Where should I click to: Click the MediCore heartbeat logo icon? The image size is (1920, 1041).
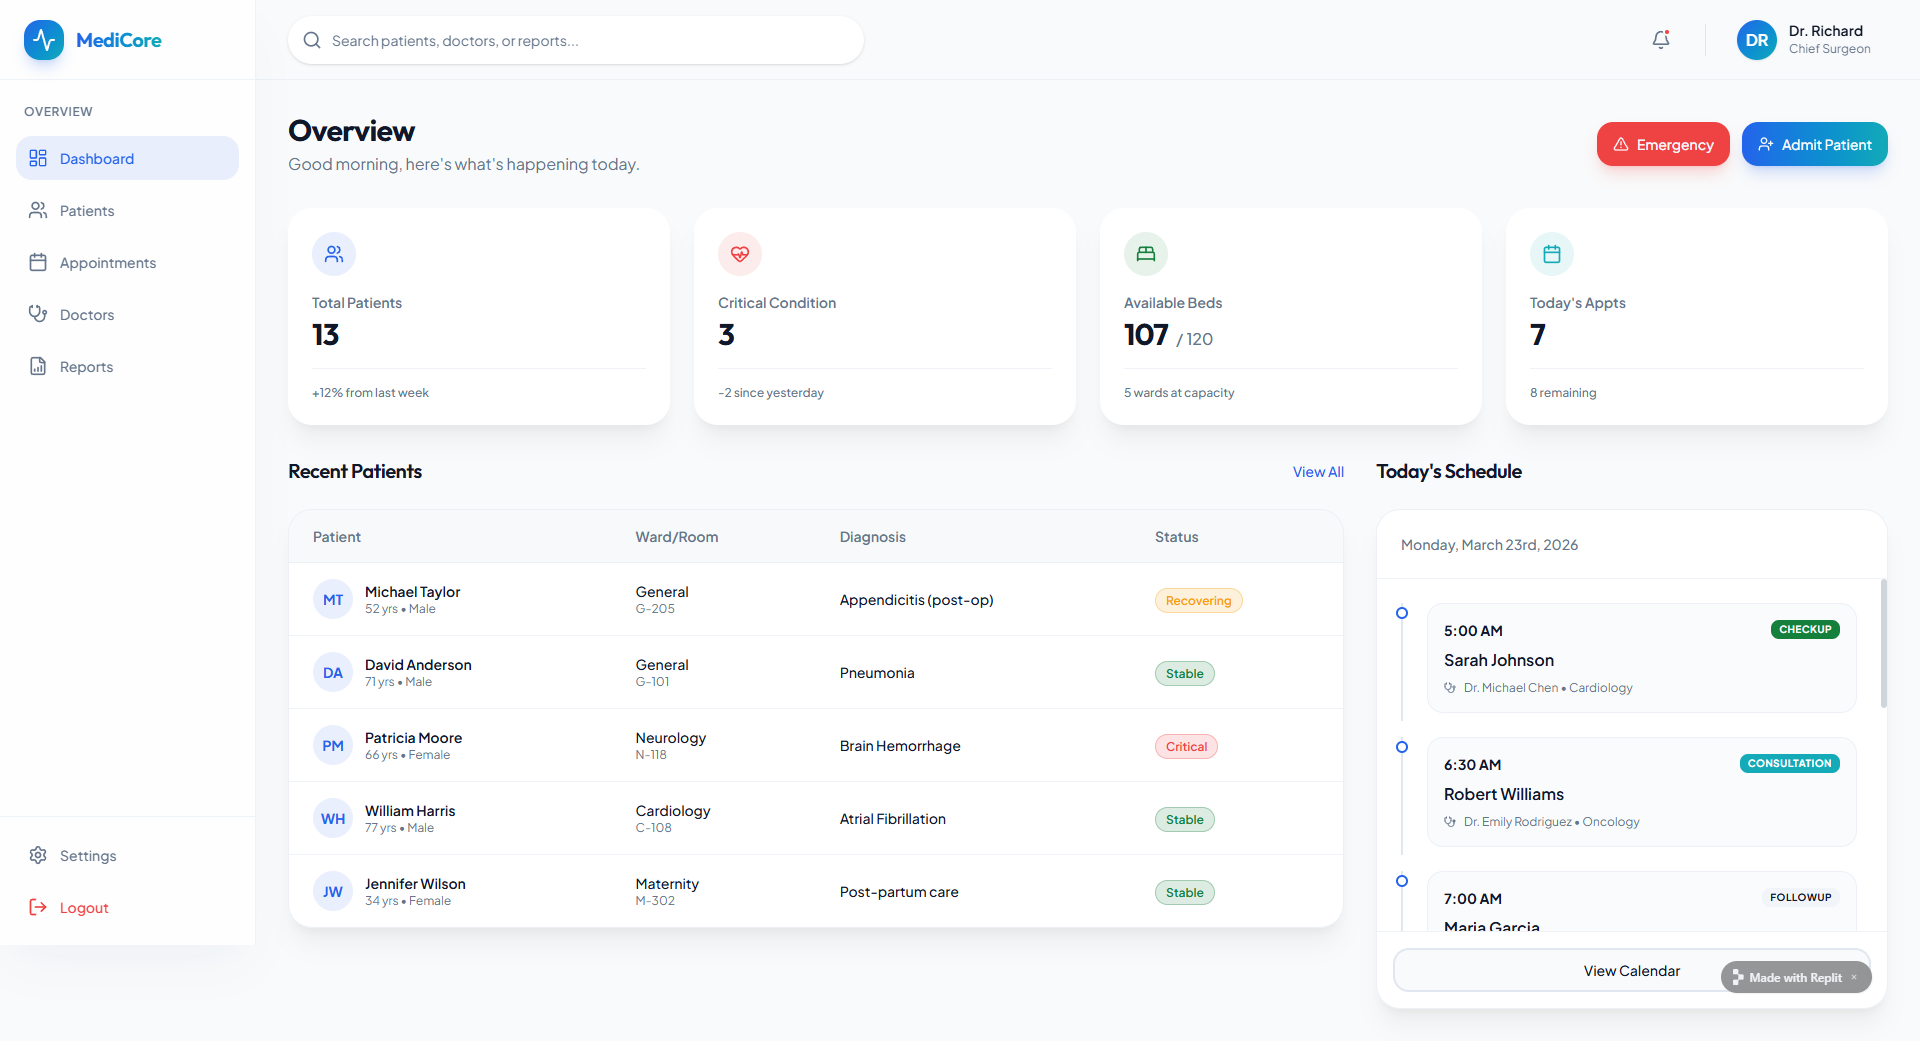[44, 40]
